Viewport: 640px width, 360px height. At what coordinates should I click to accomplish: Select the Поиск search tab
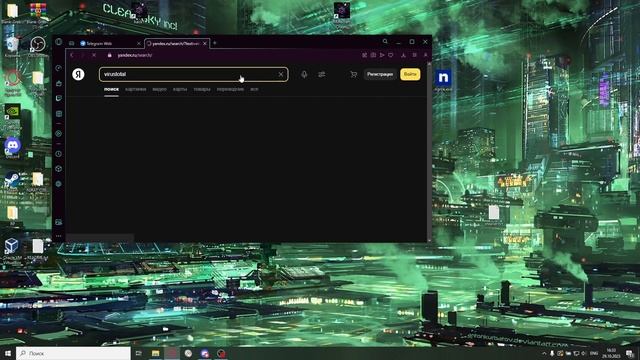click(x=111, y=89)
